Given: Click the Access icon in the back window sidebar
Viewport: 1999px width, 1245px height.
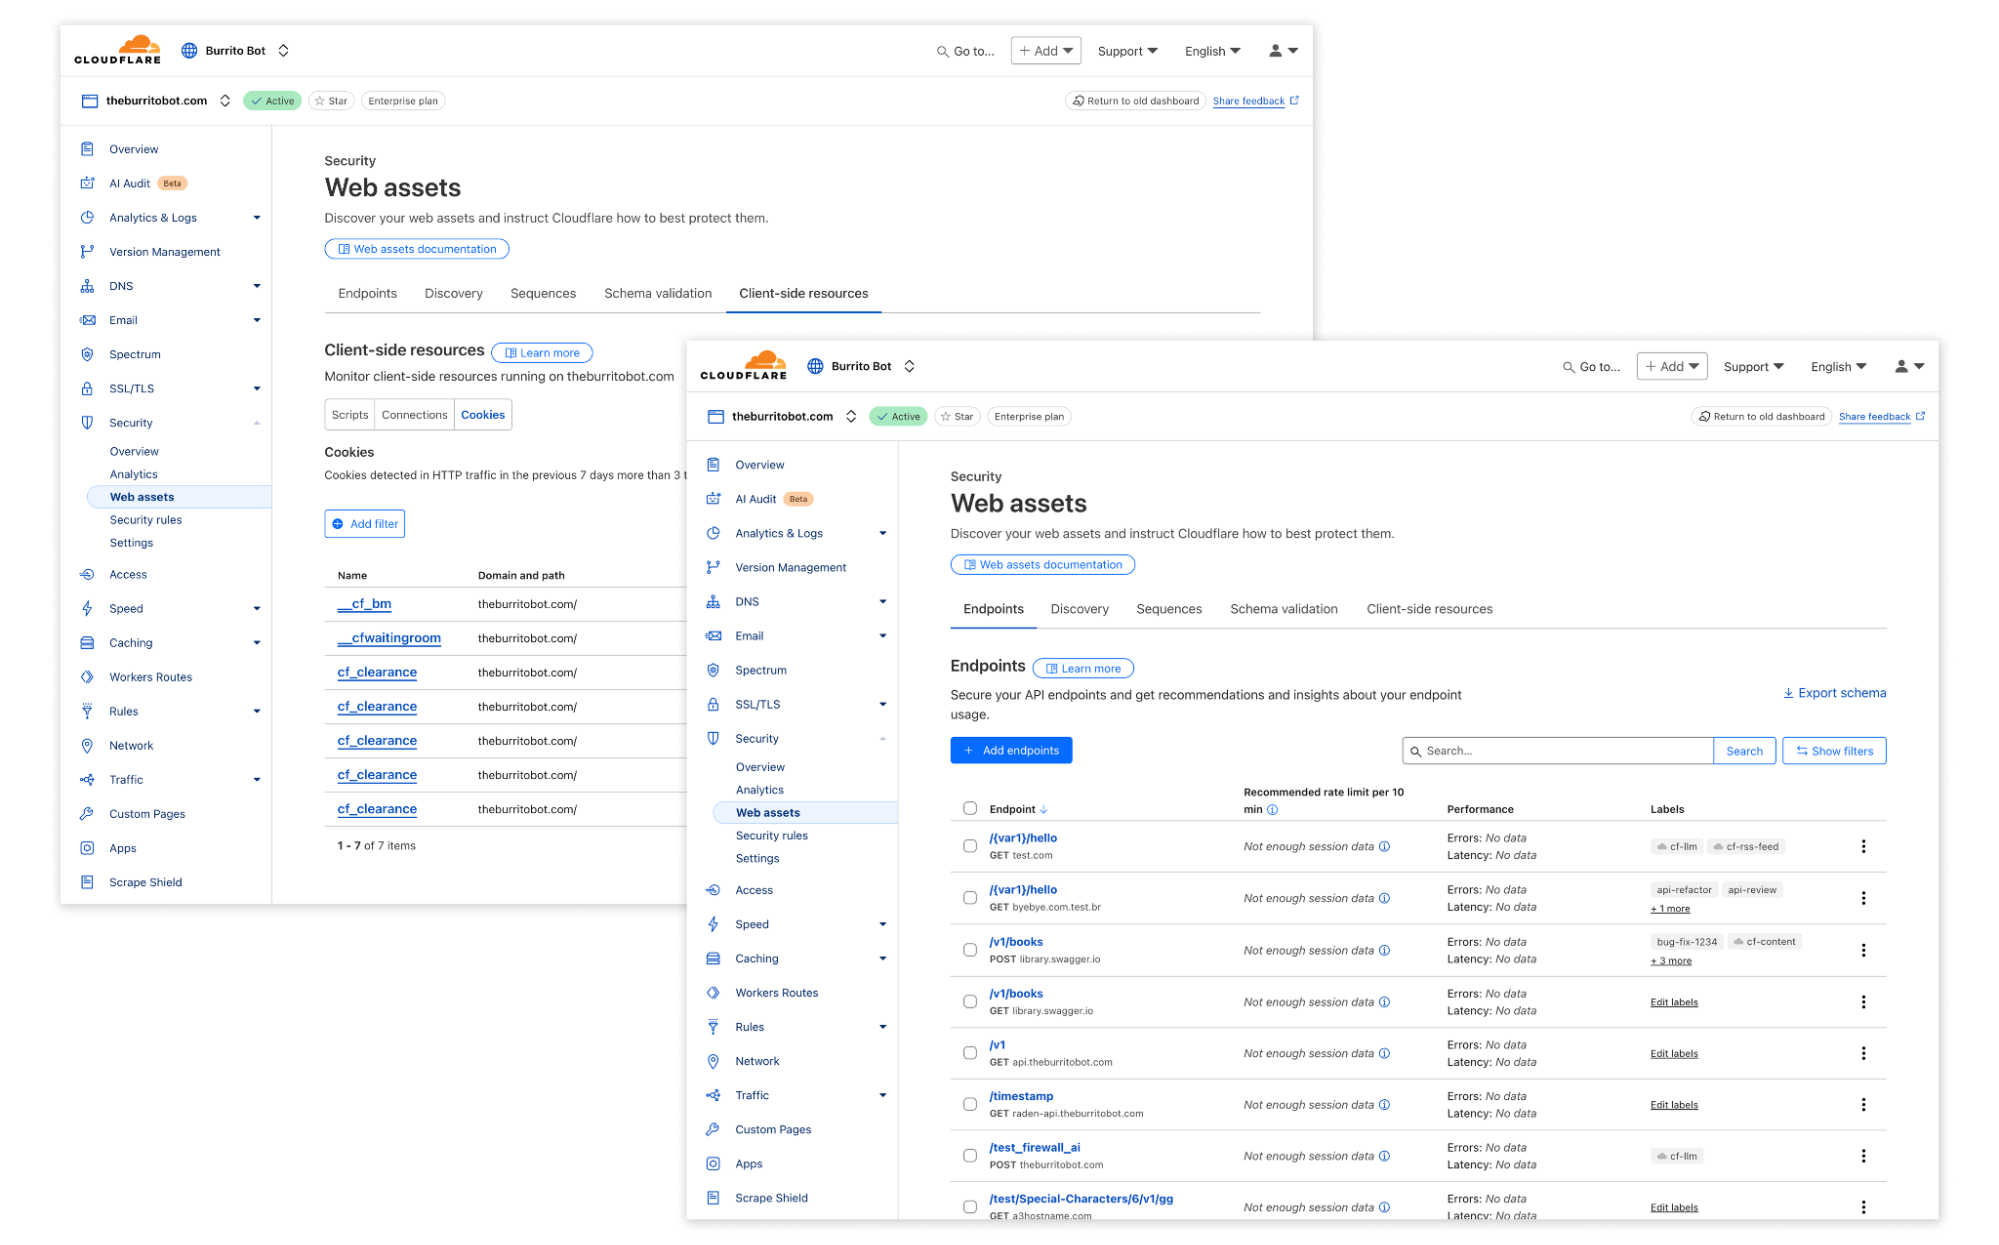Looking at the screenshot, I should click(x=87, y=574).
